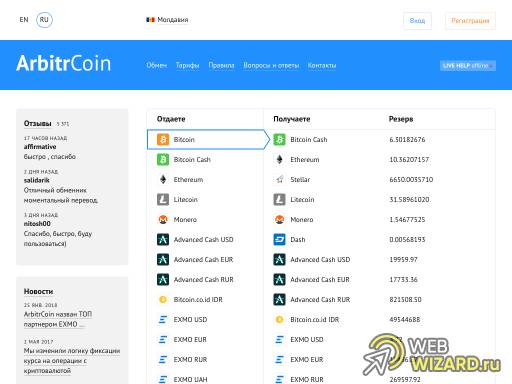
Task: Pick the Litecoin icon in the Отдаете column
Action: pos(163,199)
